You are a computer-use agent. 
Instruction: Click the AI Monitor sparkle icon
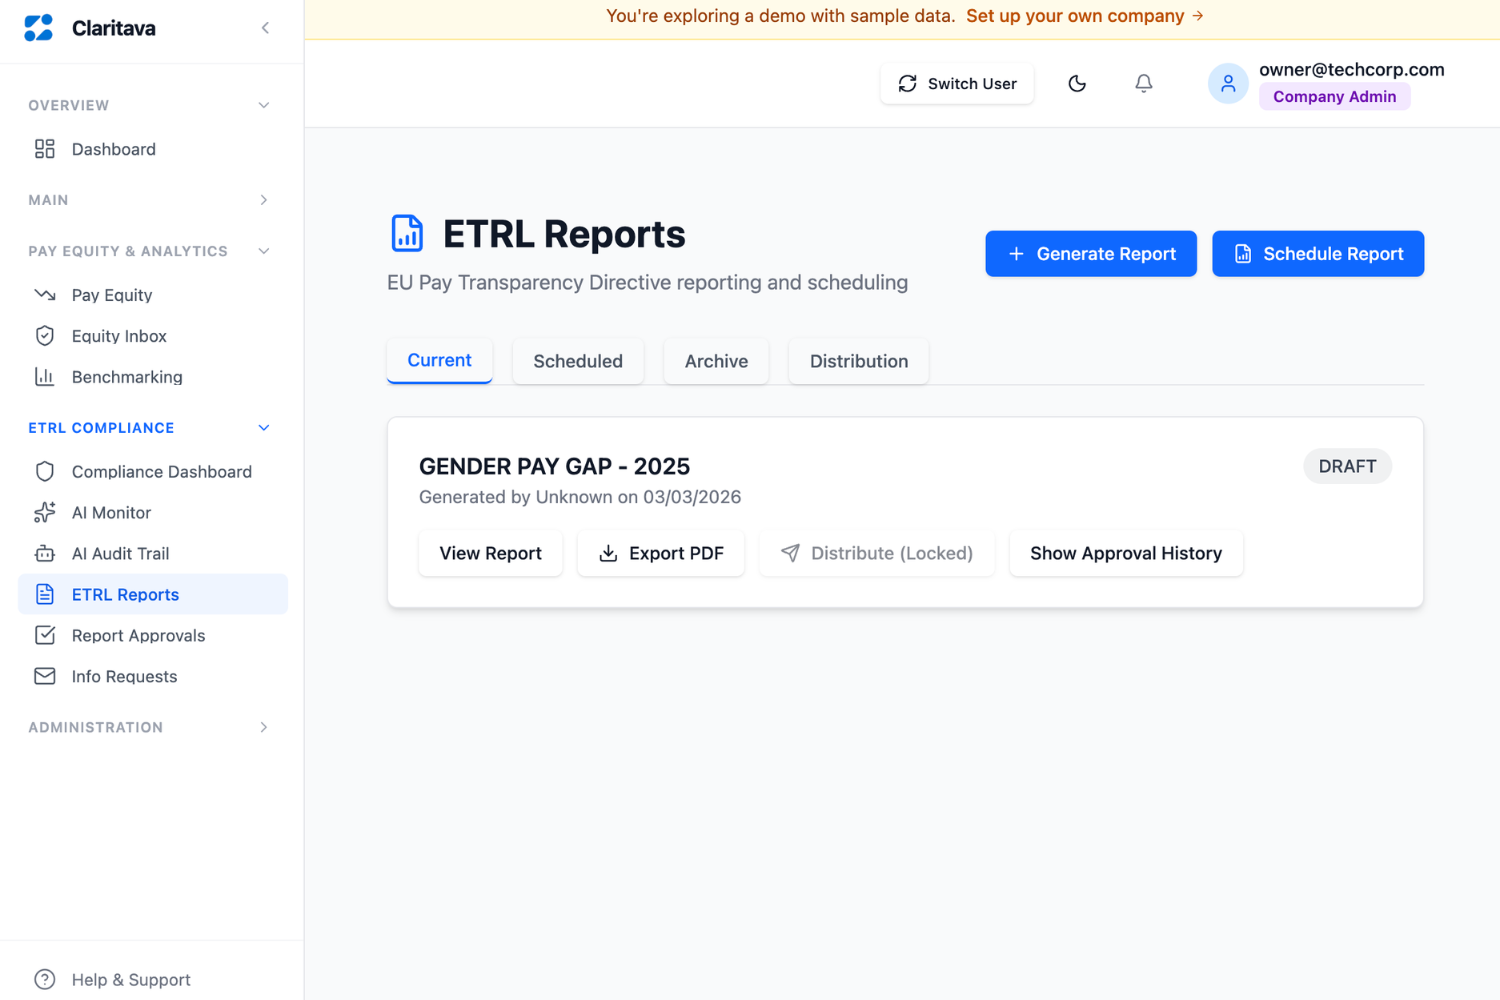pyautogui.click(x=45, y=512)
